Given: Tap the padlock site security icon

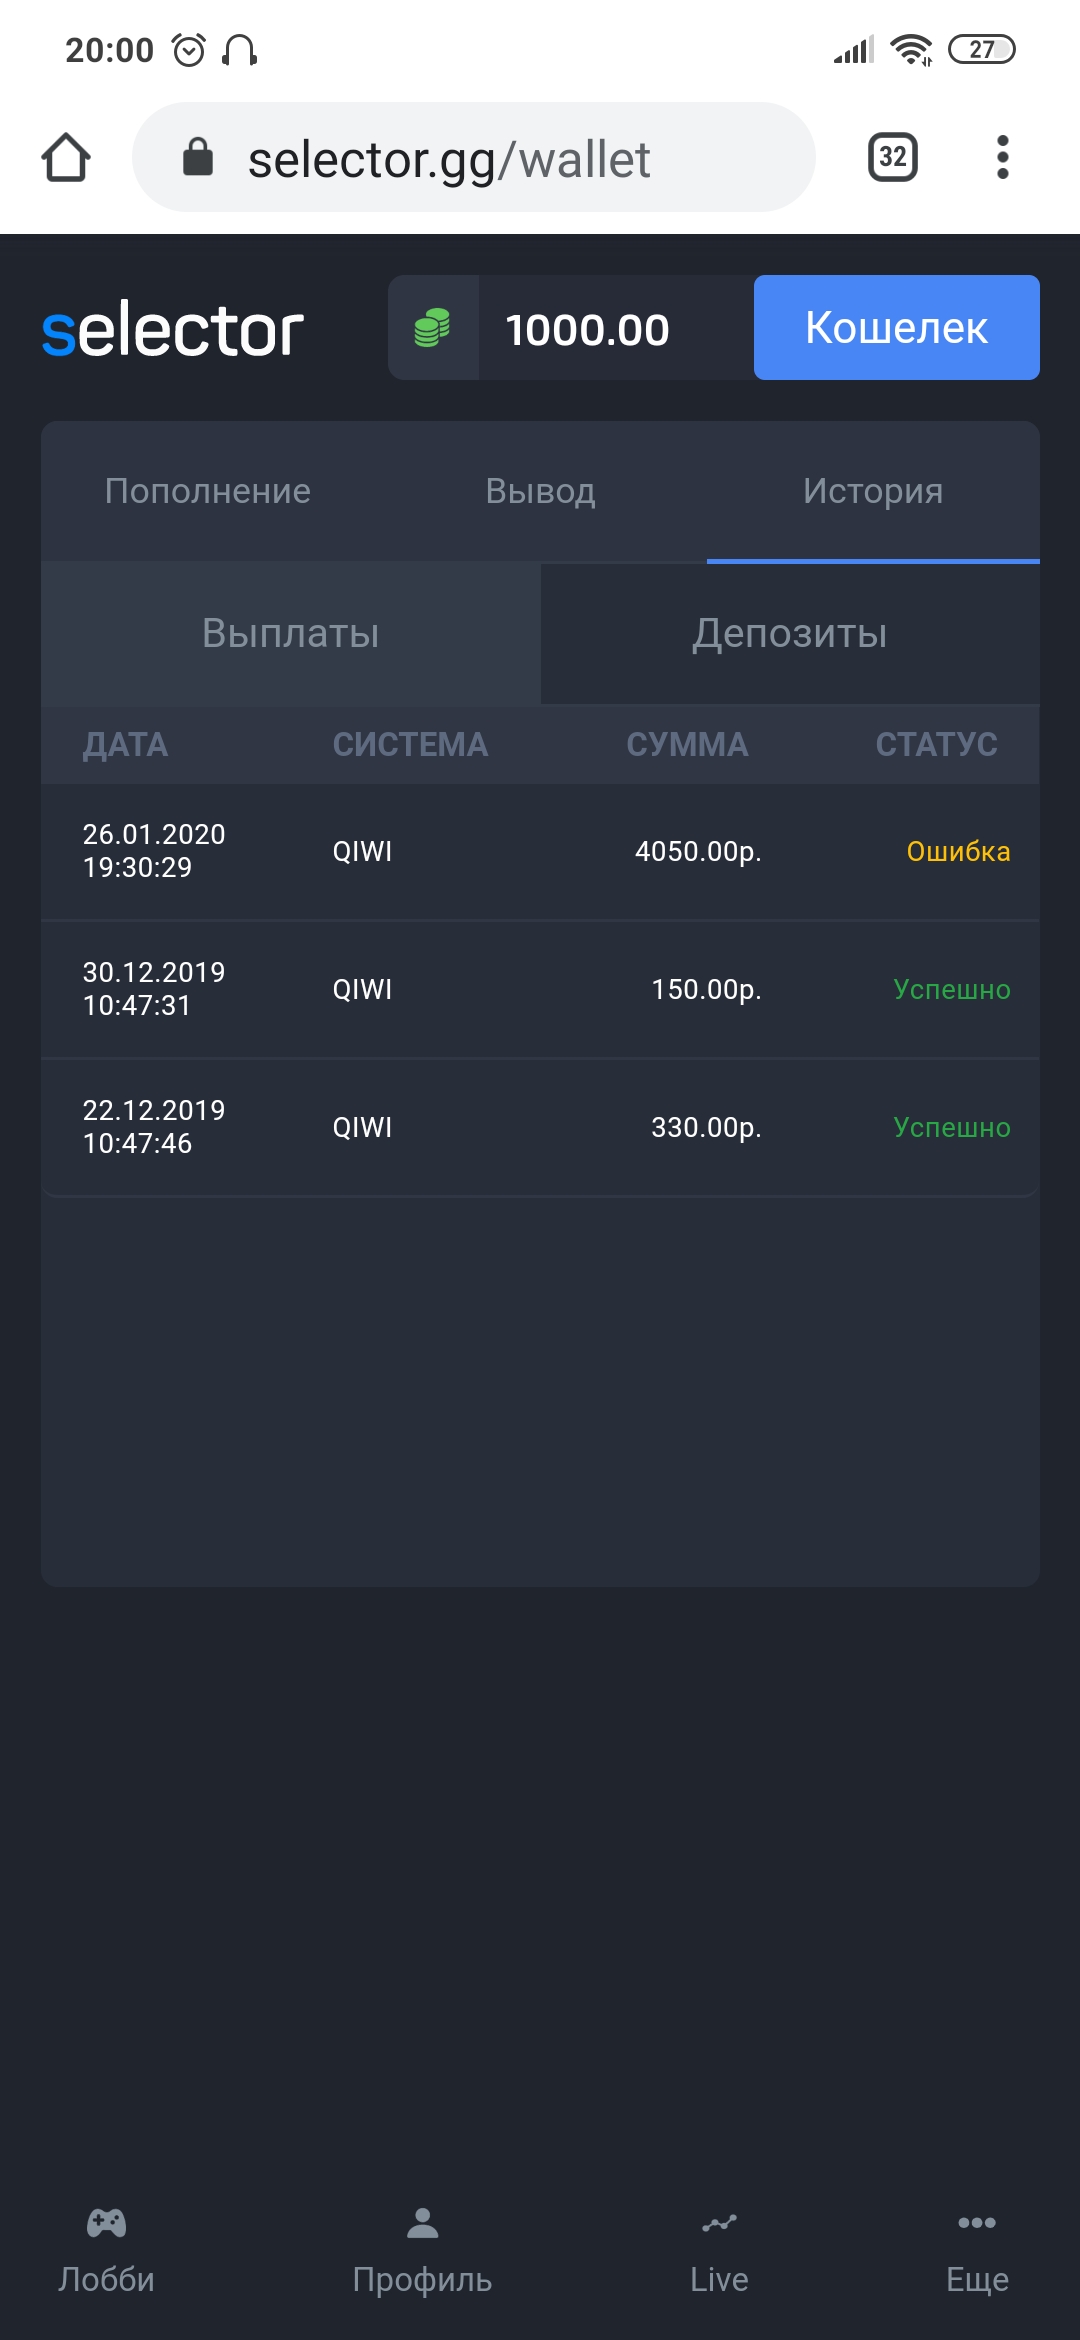Looking at the screenshot, I should pyautogui.click(x=198, y=157).
